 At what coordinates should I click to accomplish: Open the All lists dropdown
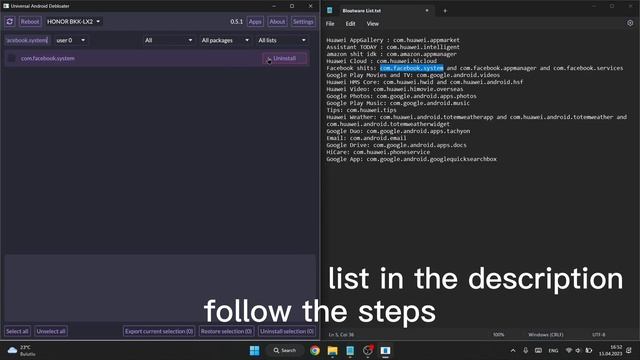tap(282, 40)
